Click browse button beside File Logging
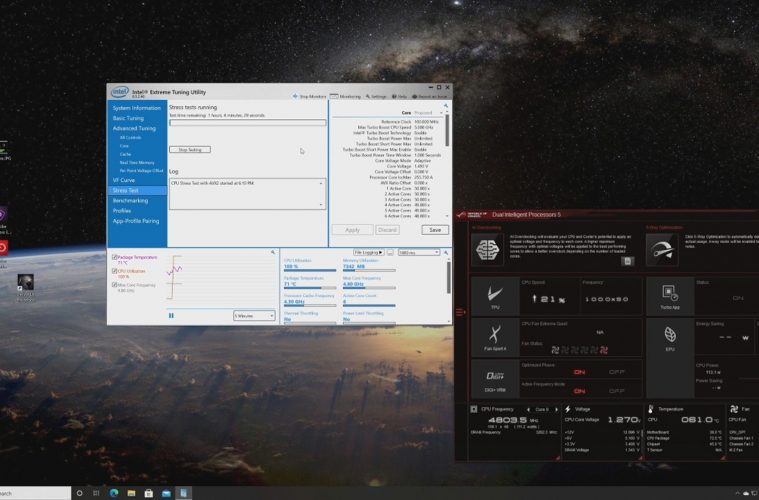The image size is (759, 500). tap(390, 252)
